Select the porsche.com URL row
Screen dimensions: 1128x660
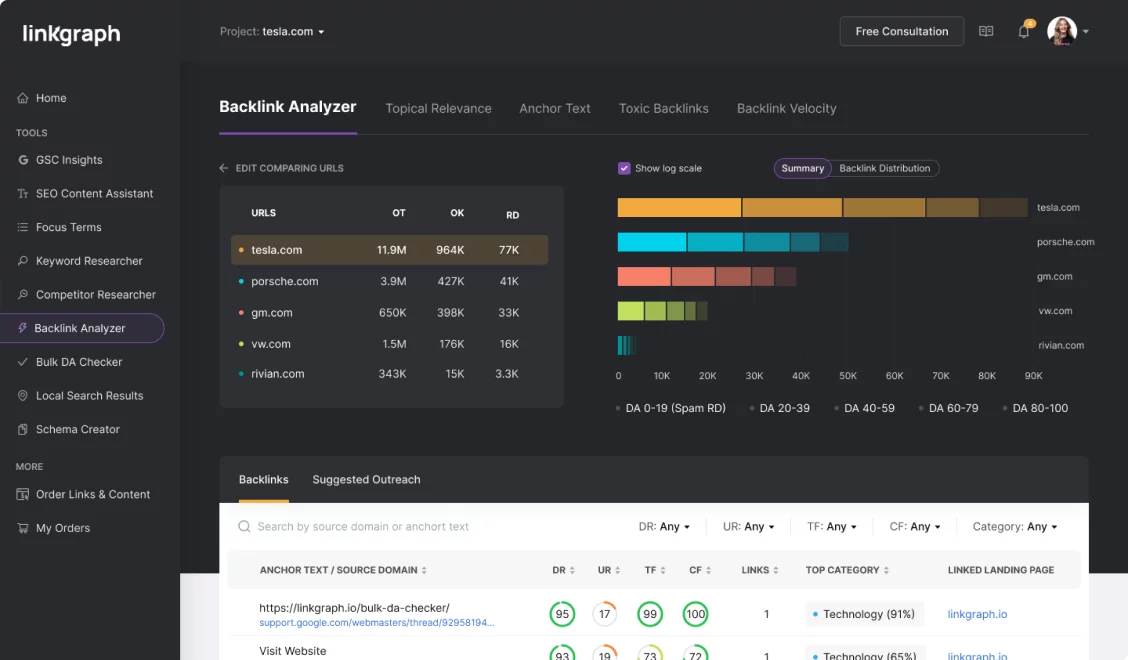pos(389,281)
